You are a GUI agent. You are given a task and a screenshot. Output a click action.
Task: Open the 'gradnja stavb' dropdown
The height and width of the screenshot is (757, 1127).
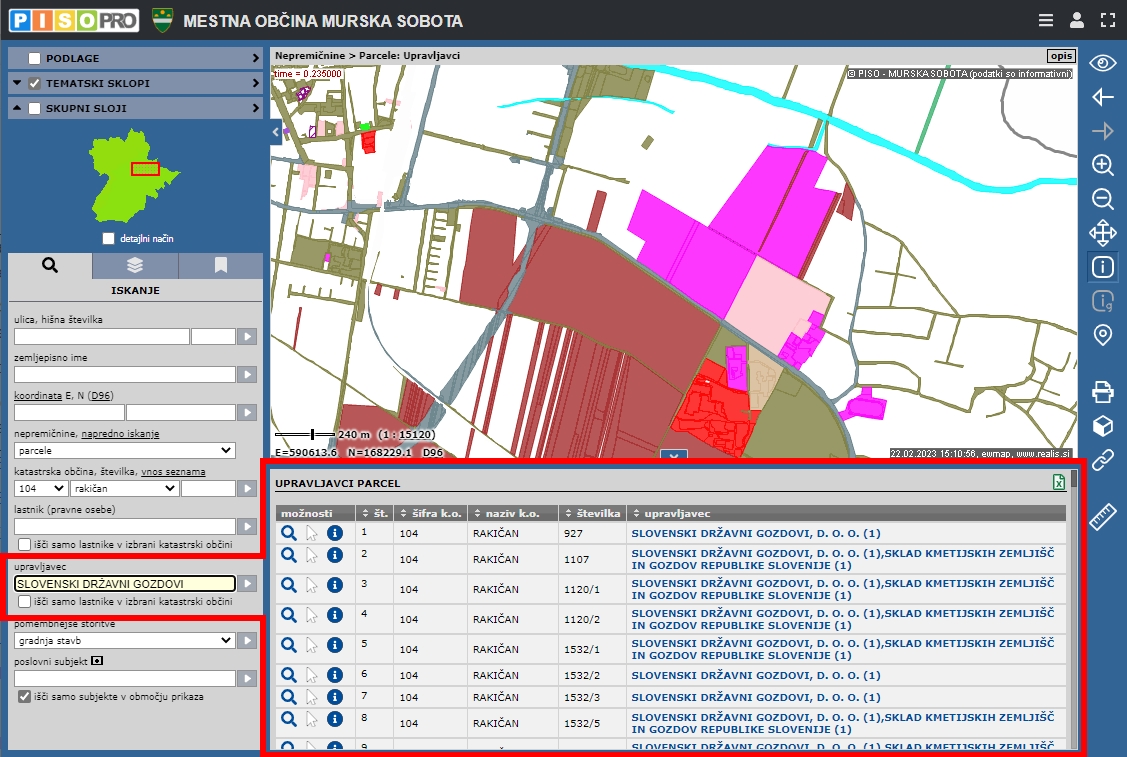click(x=124, y=640)
